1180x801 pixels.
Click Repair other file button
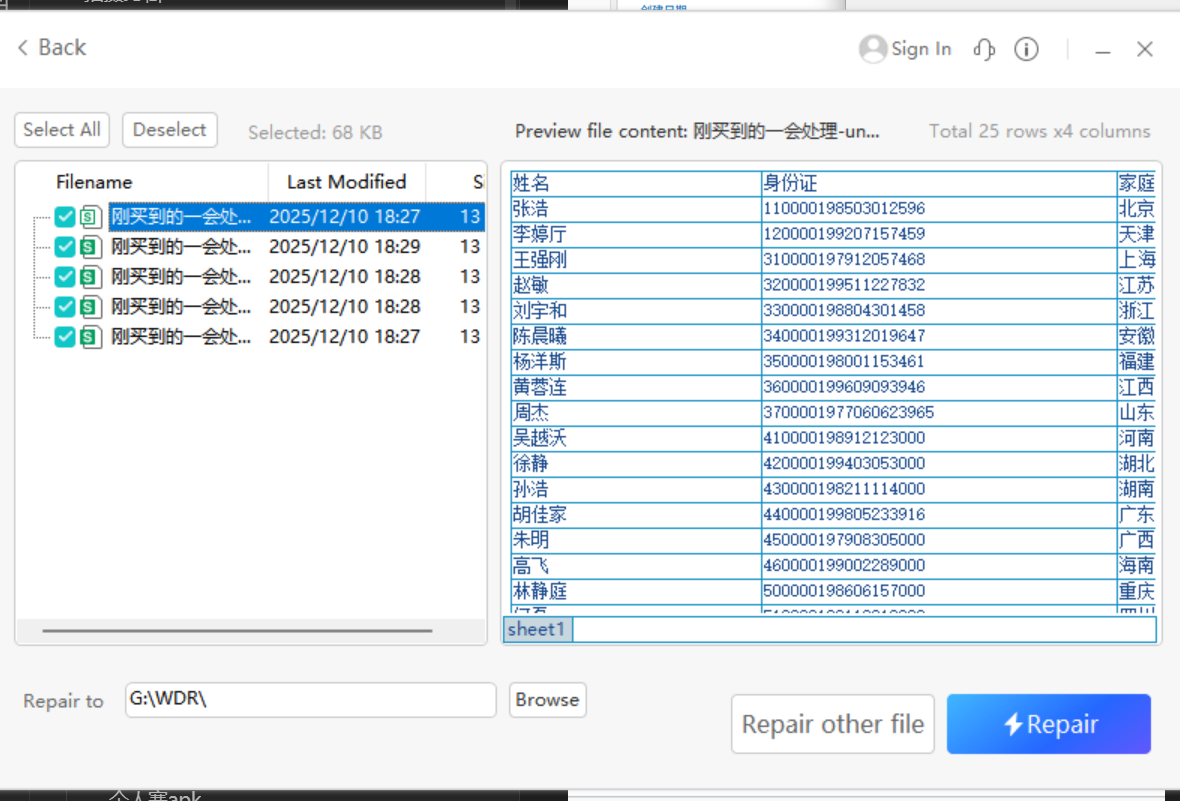(x=832, y=724)
